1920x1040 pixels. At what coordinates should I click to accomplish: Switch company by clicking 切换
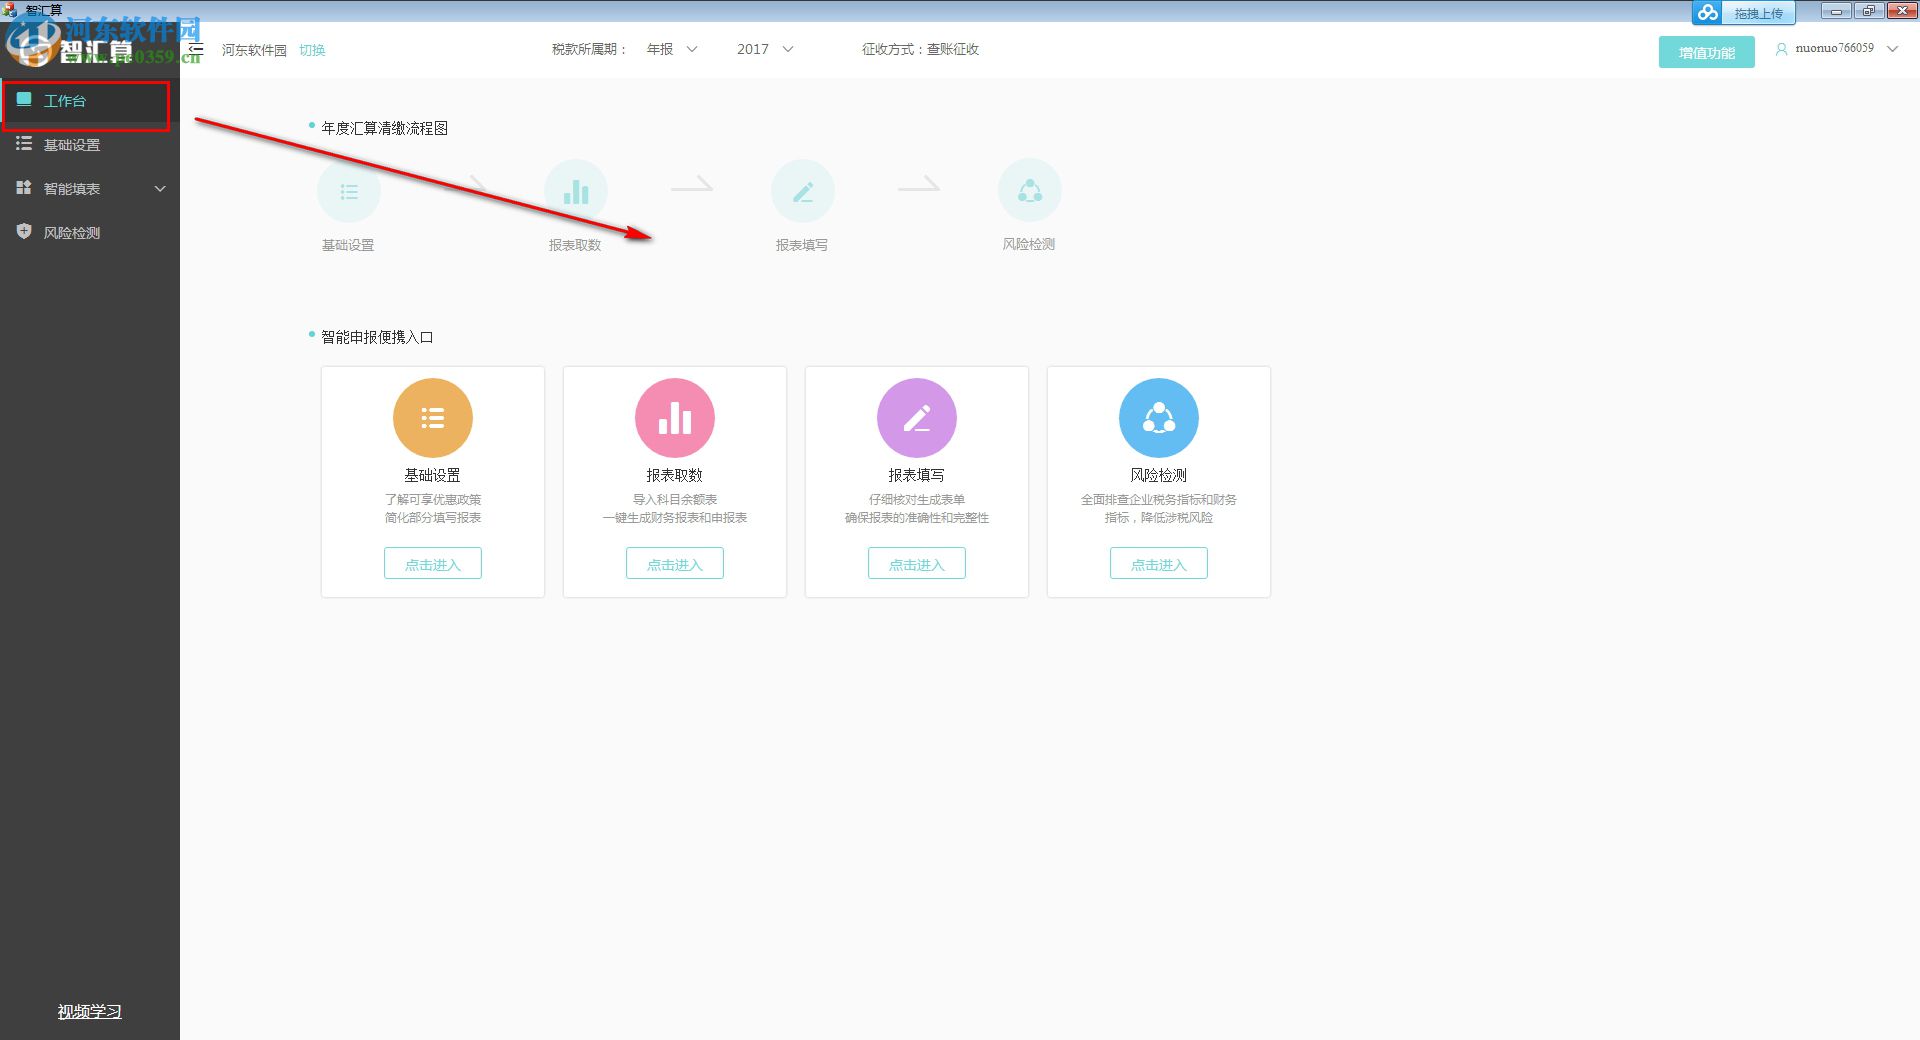tap(312, 49)
